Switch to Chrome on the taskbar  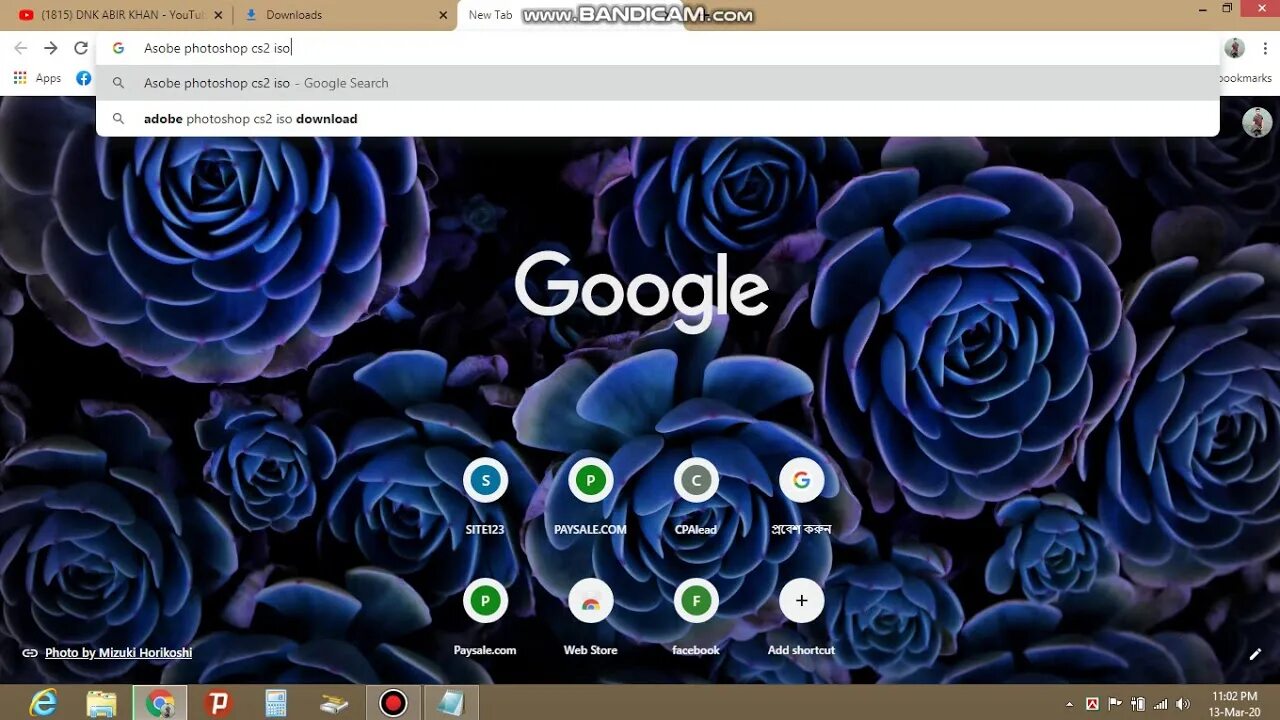[159, 703]
